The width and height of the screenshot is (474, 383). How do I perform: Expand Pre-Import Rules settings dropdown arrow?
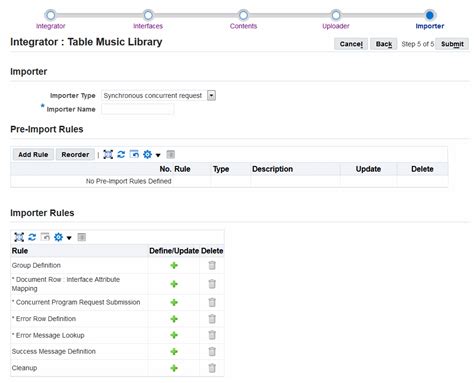click(158, 155)
